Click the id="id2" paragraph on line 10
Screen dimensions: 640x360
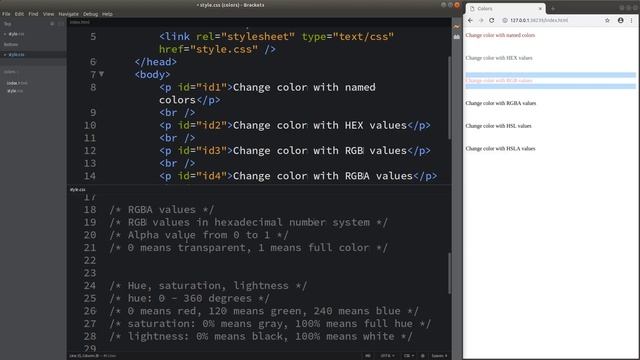click(x=295, y=125)
